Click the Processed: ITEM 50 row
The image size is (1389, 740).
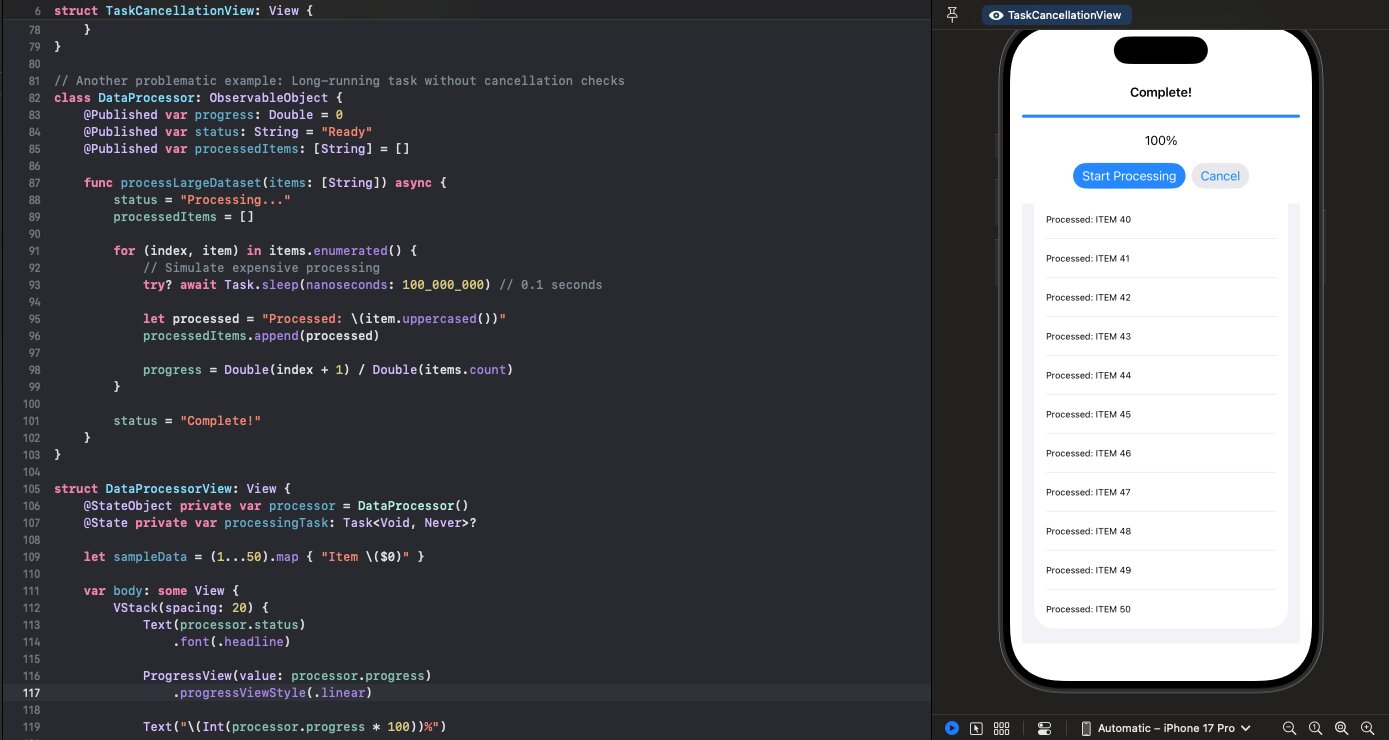point(1160,609)
